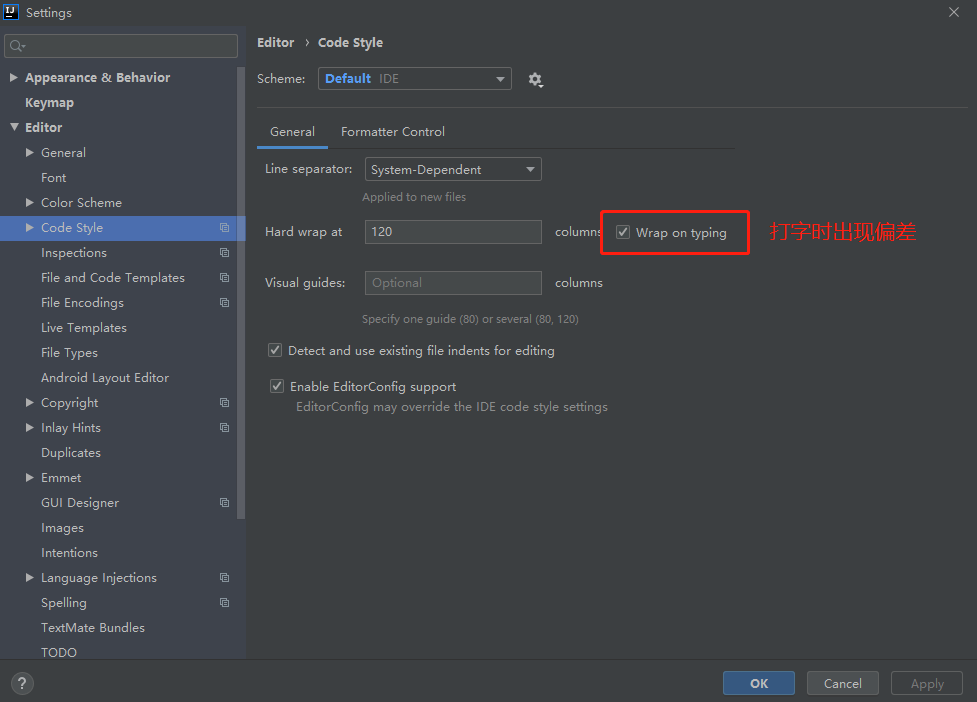Expand the Color Scheme node
The image size is (977, 702).
(x=29, y=202)
